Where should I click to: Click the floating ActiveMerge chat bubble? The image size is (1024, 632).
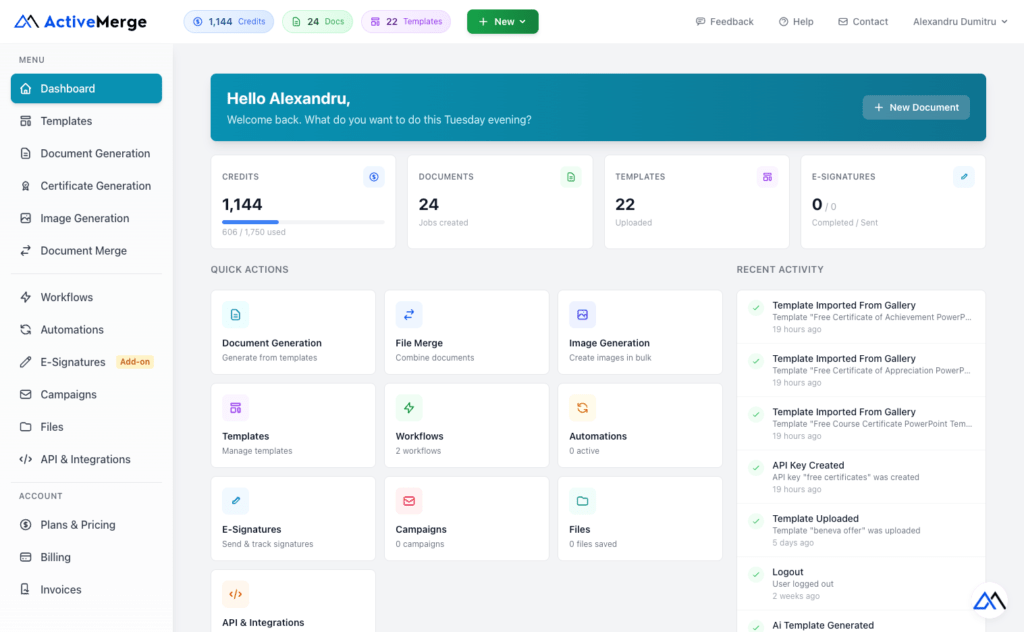click(x=989, y=600)
